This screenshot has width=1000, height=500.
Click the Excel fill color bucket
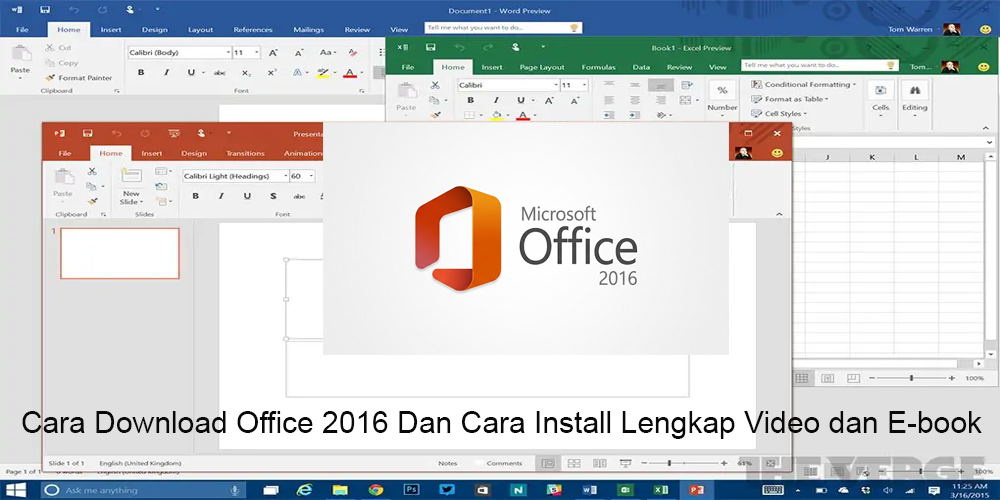(496, 115)
